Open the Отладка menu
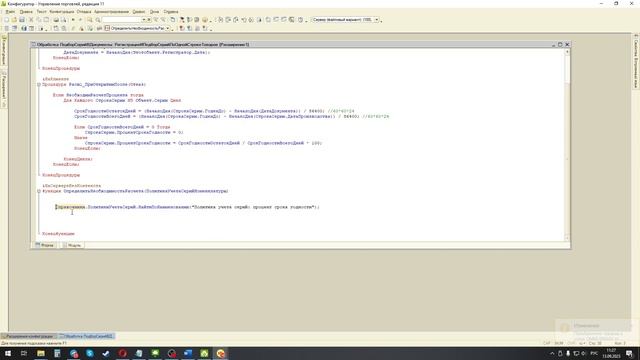The height and width of the screenshot is (360, 640). pos(84,12)
